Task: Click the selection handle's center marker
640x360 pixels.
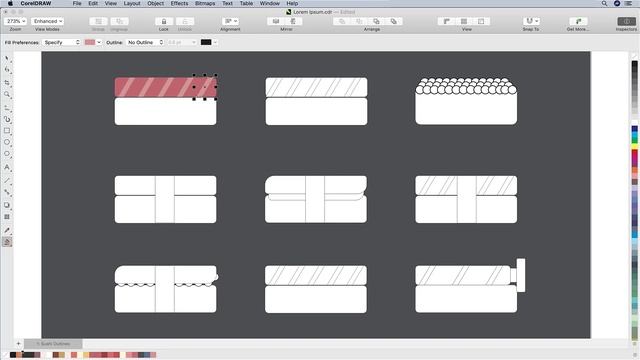Action: click(x=205, y=87)
